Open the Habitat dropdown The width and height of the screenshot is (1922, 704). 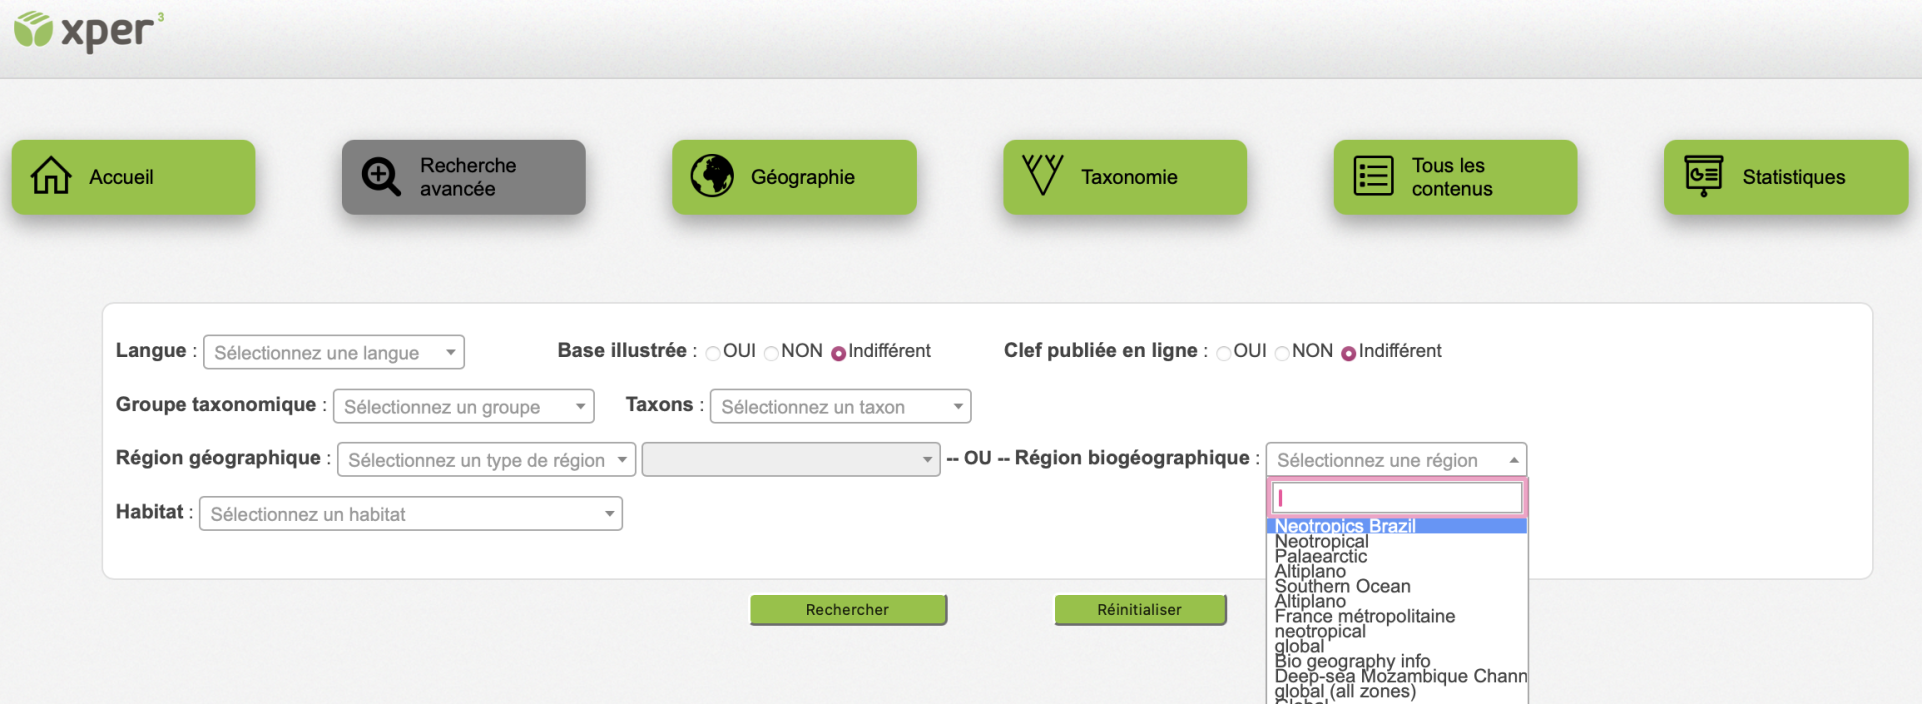coord(410,514)
